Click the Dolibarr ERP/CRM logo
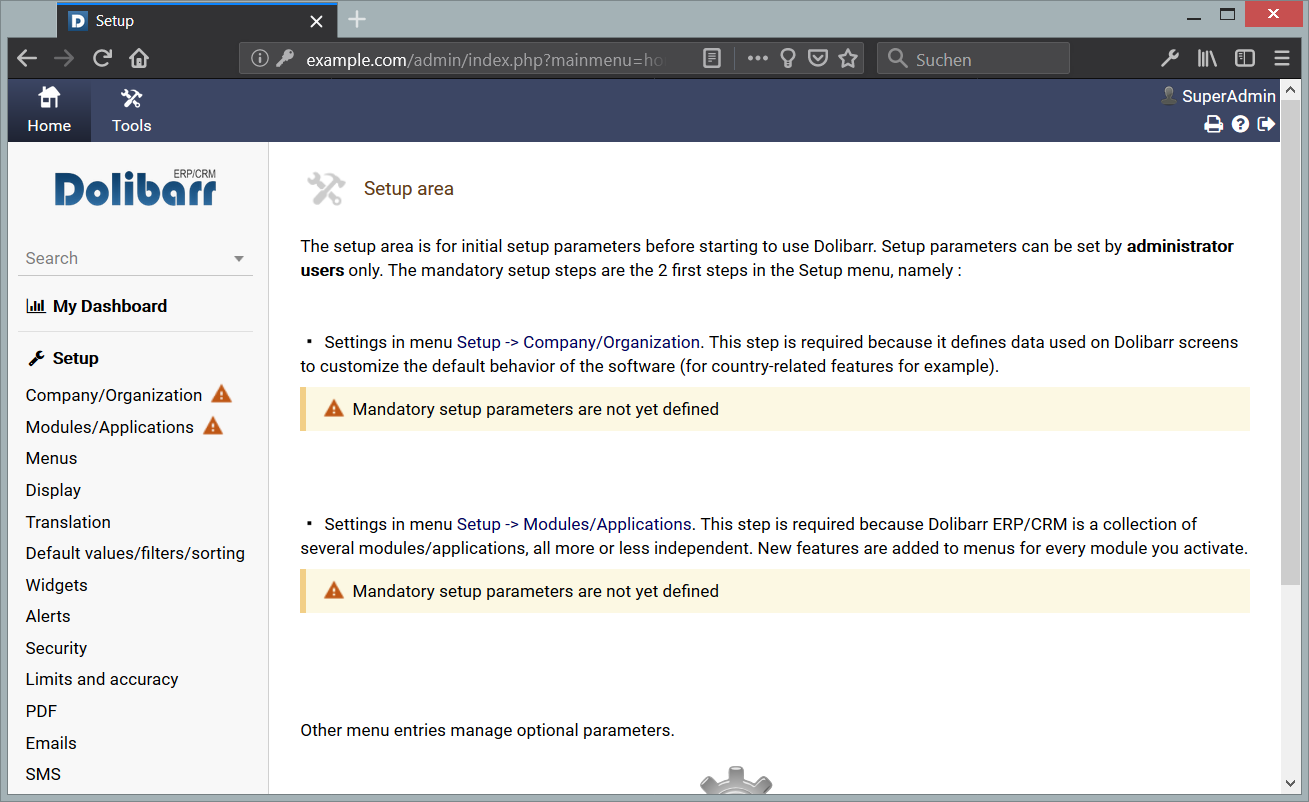The height and width of the screenshot is (802, 1309). [x=135, y=187]
